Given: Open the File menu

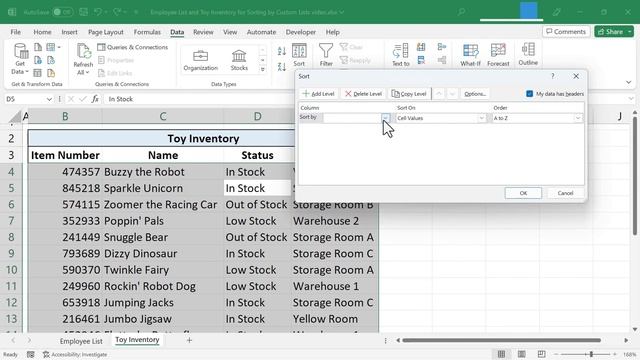Looking at the screenshot, I should (x=16, y=32).
